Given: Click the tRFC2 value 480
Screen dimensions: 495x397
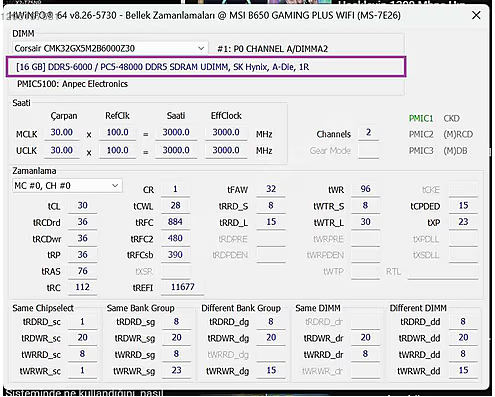Looking at the screenshot, I should (x=175, y=238).
